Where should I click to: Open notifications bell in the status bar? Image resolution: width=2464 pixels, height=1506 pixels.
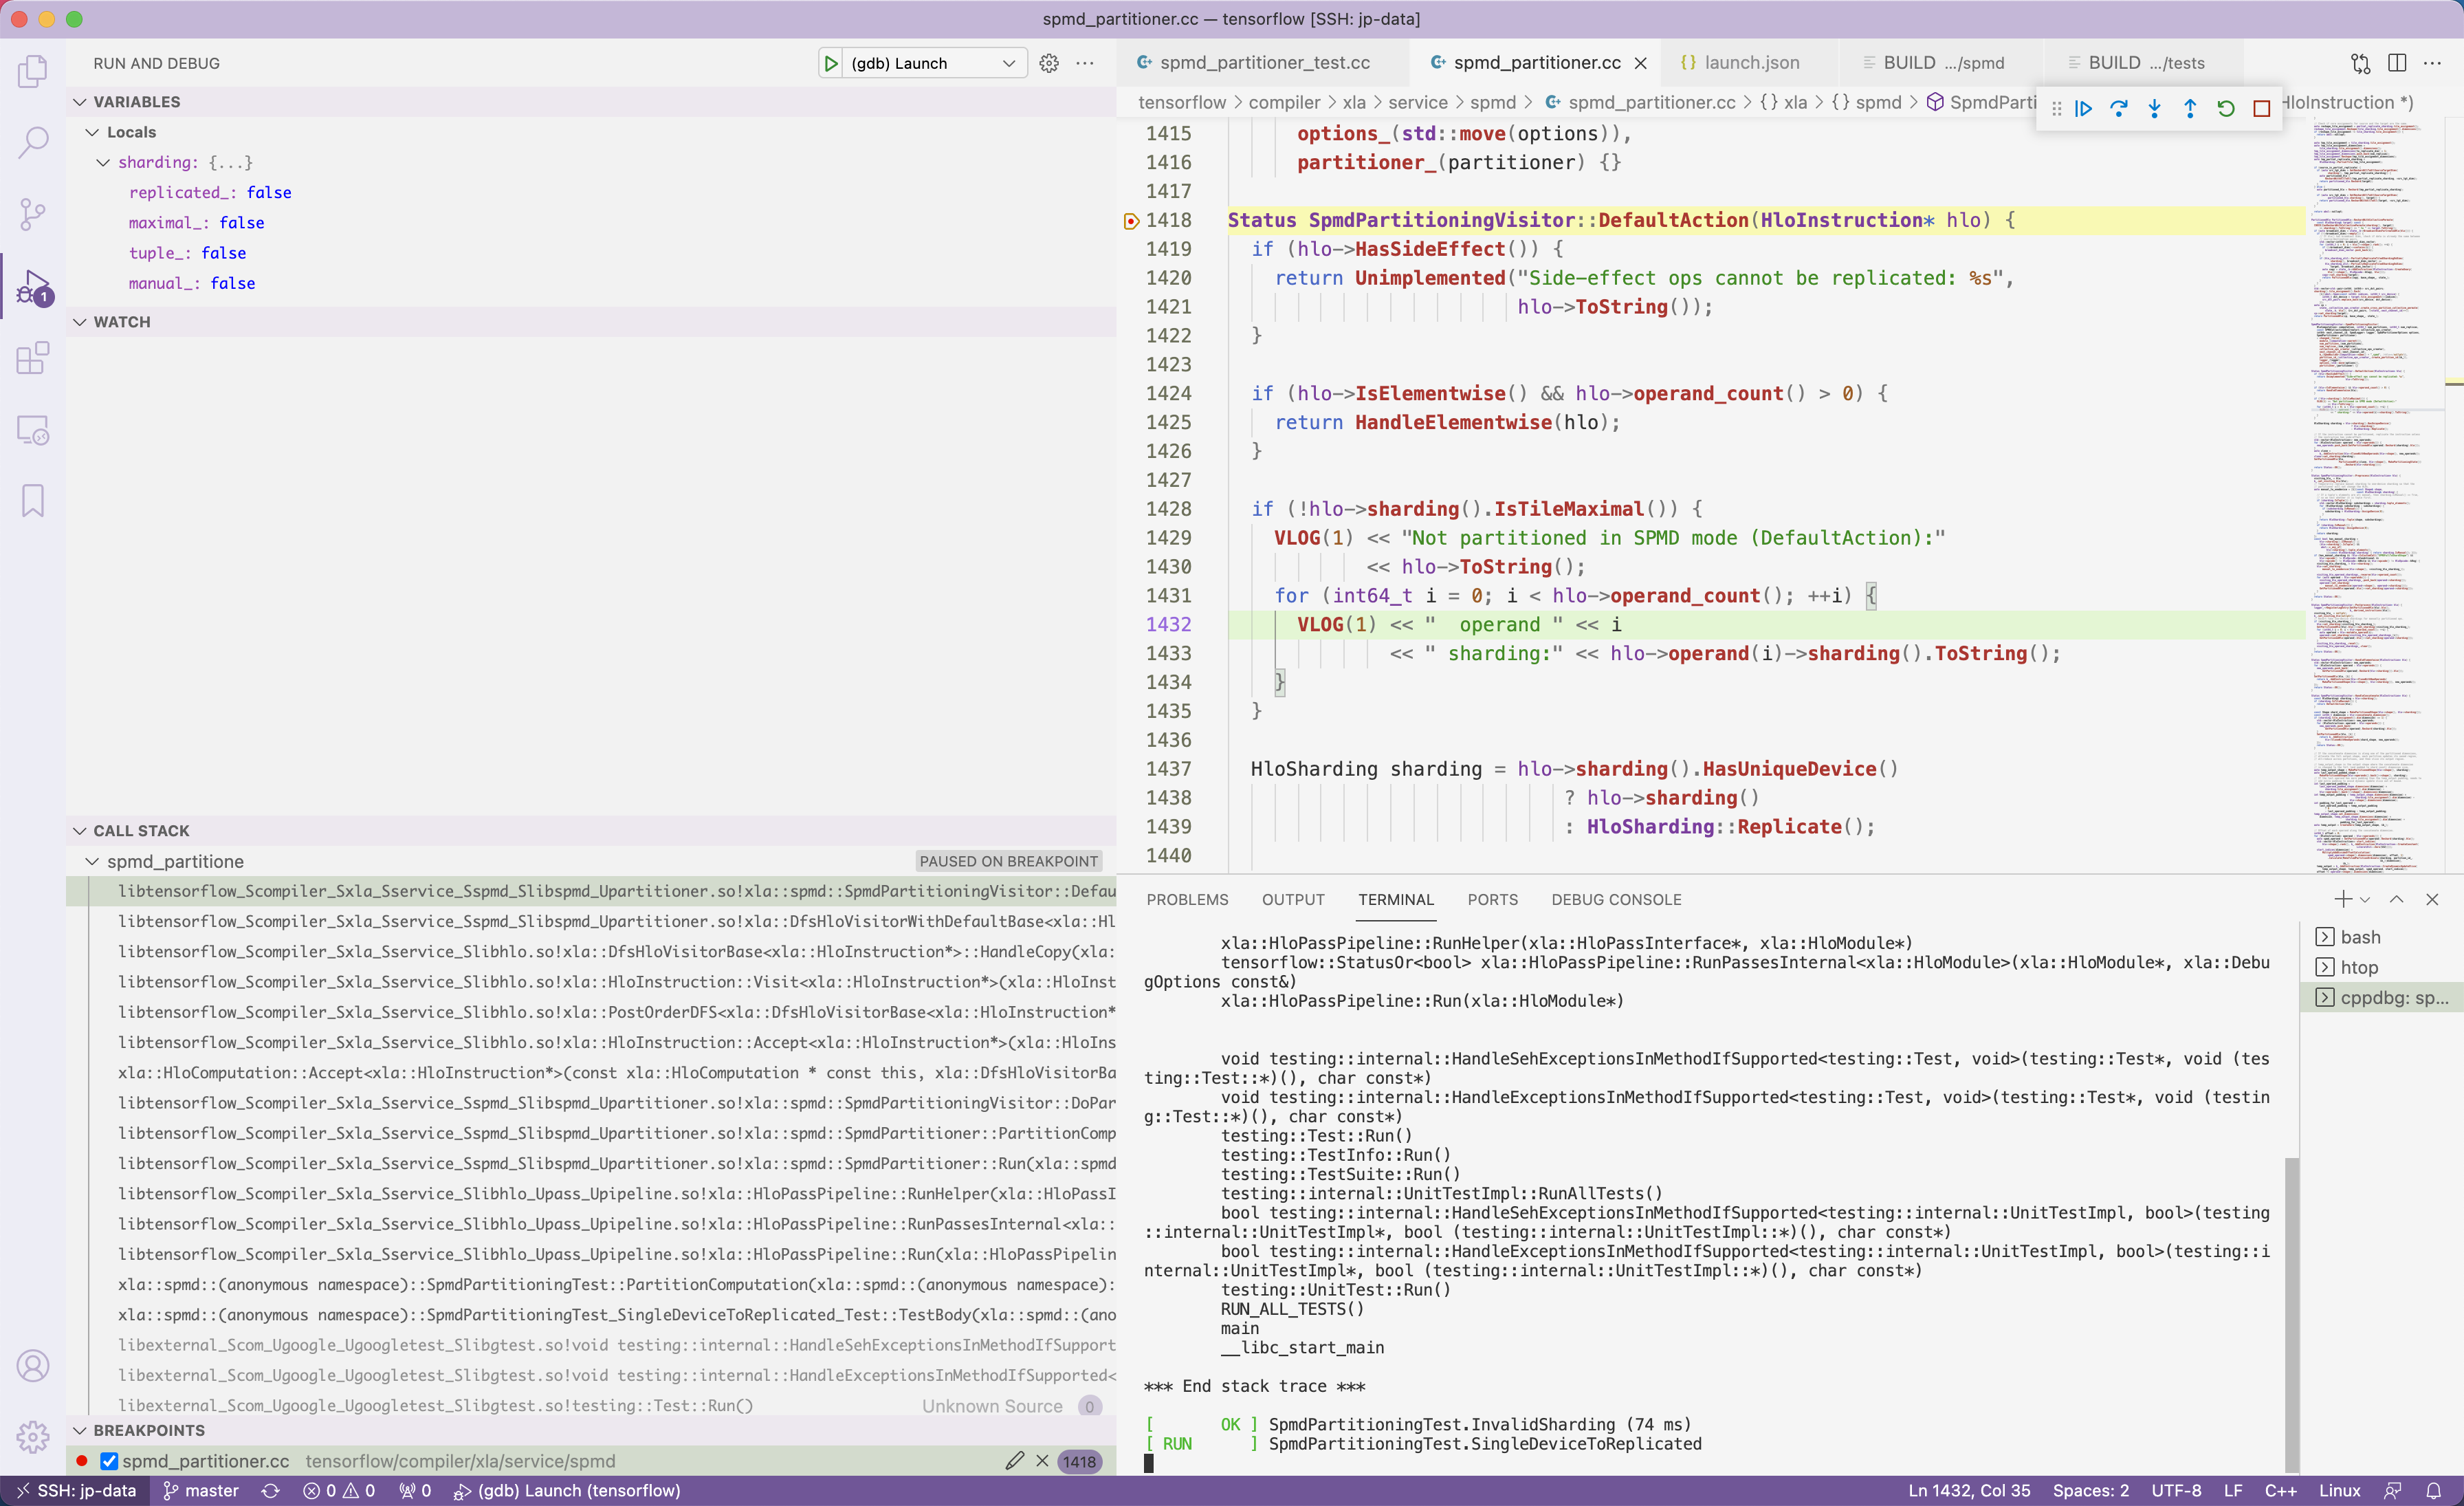[x=2434, y=1490]
